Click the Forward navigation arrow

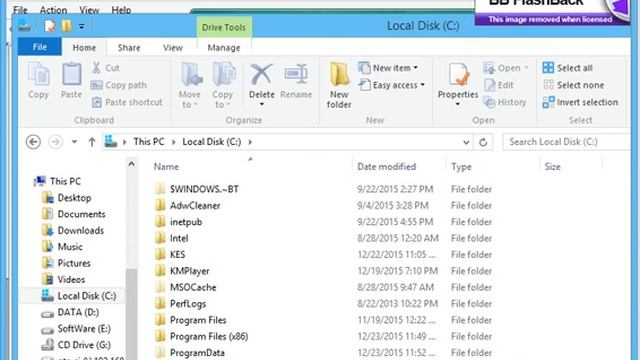56,142
